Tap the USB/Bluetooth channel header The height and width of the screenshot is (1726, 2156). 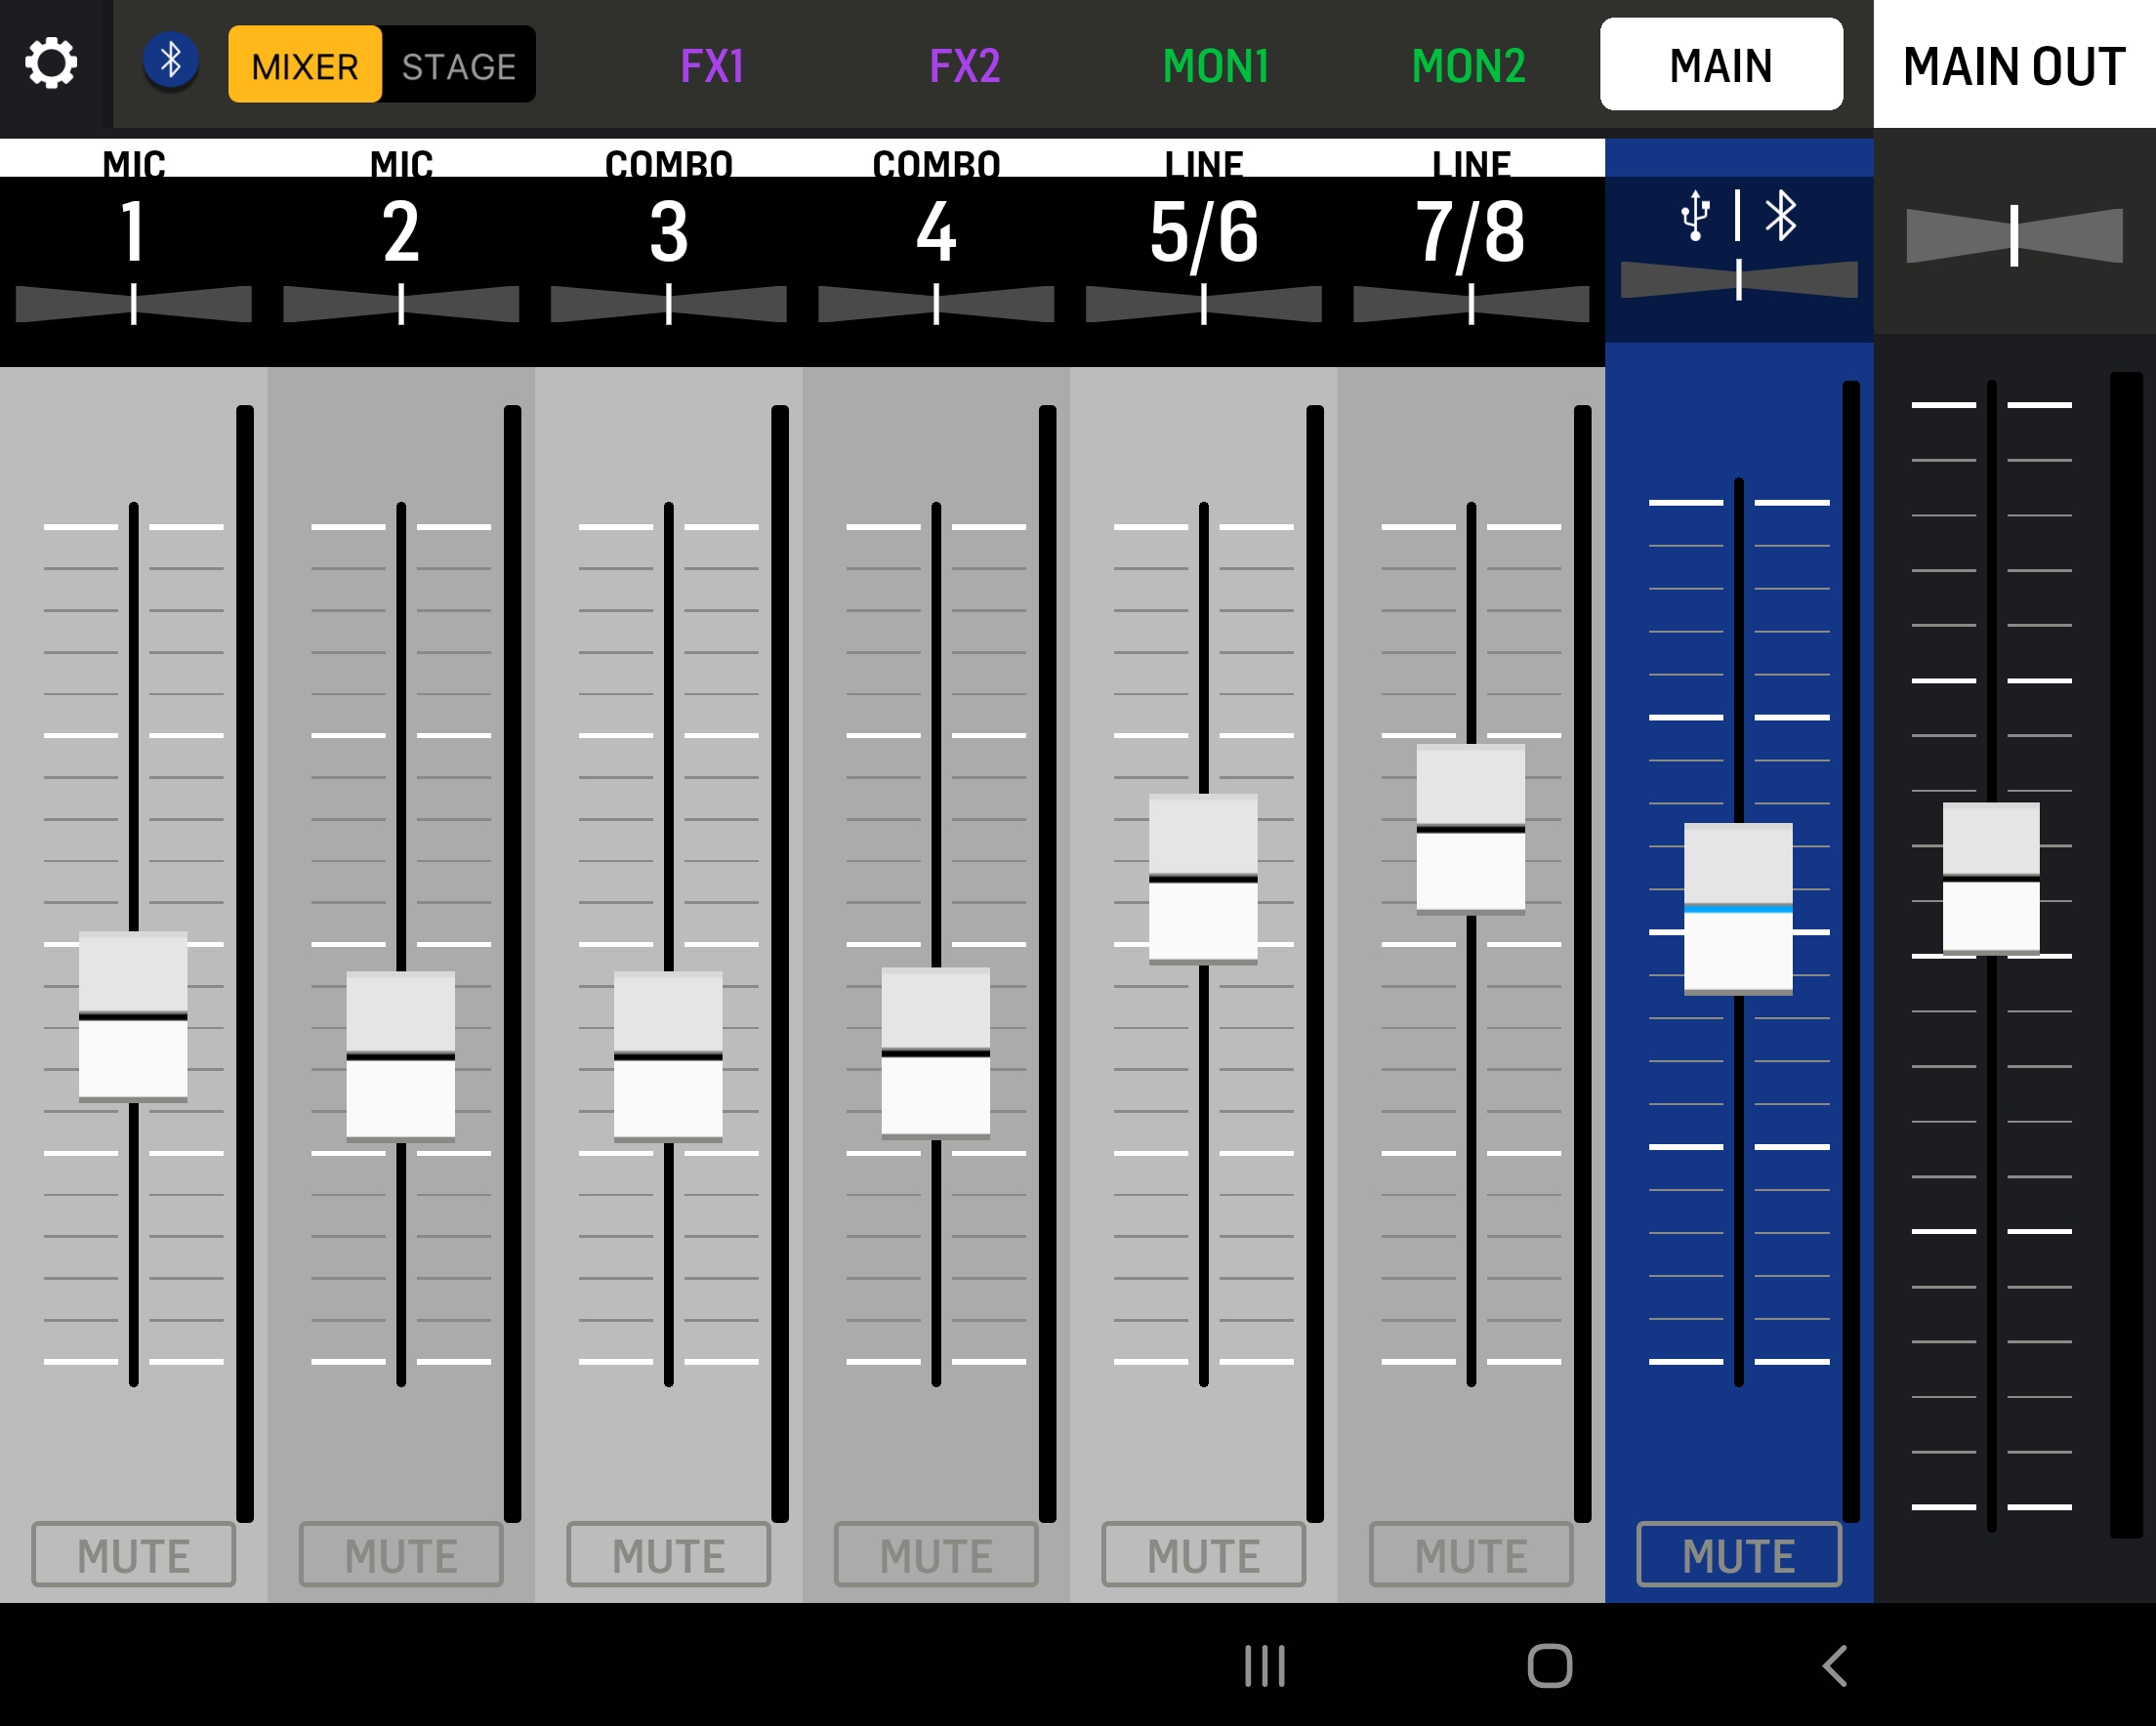(1738, 216)
